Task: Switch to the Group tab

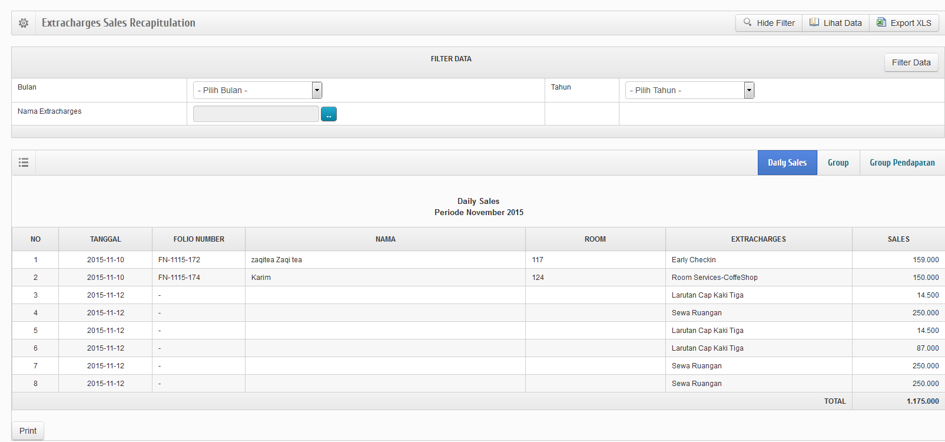Action: (x=838, y=162)
